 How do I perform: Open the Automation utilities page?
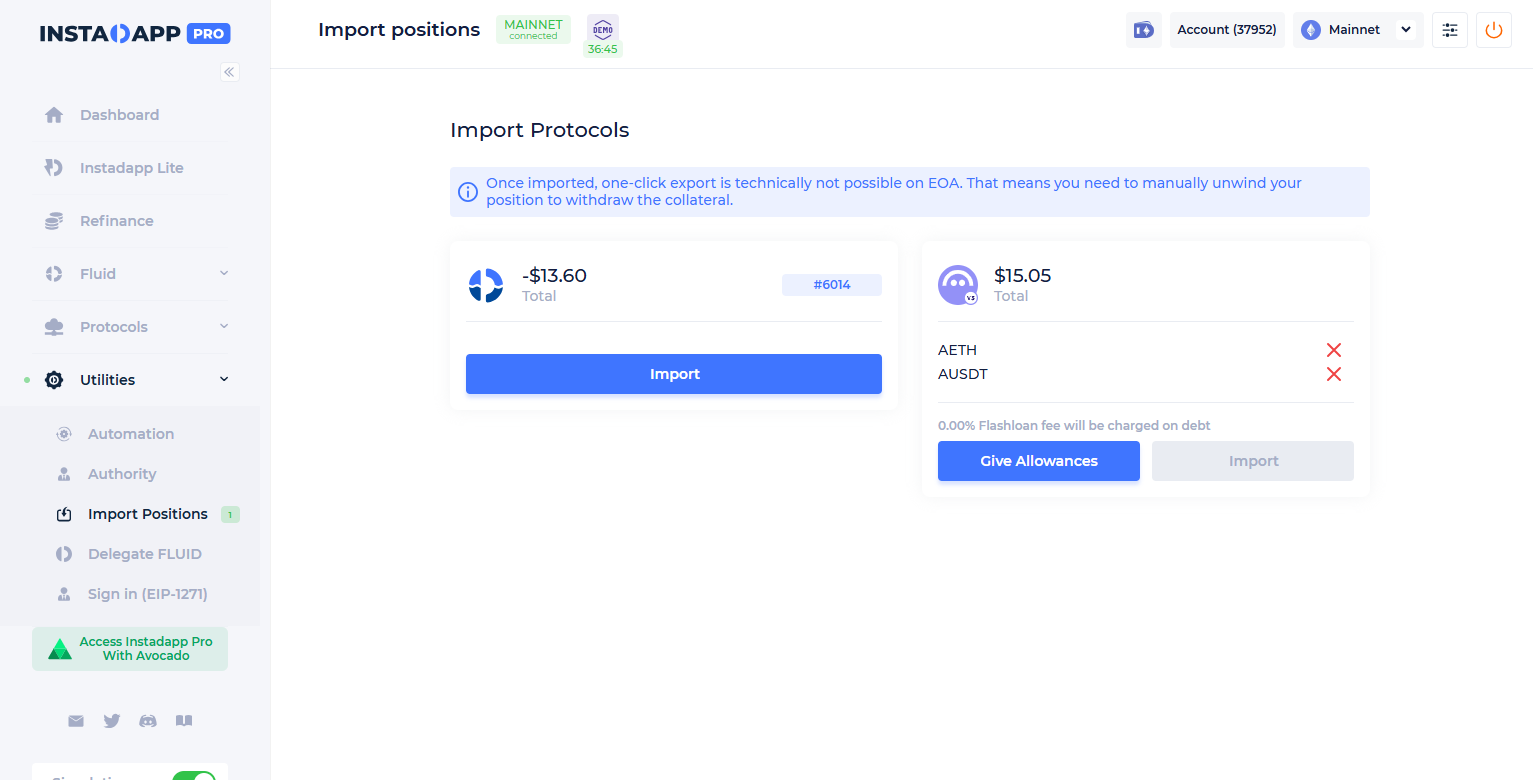coord(130,434)
